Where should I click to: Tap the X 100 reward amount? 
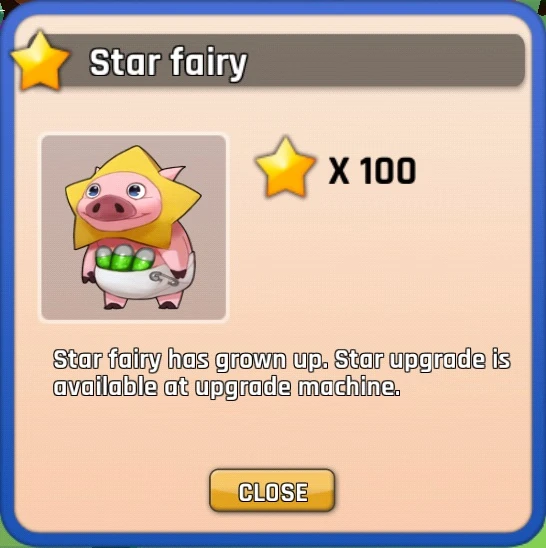click(x=372, y=171)
